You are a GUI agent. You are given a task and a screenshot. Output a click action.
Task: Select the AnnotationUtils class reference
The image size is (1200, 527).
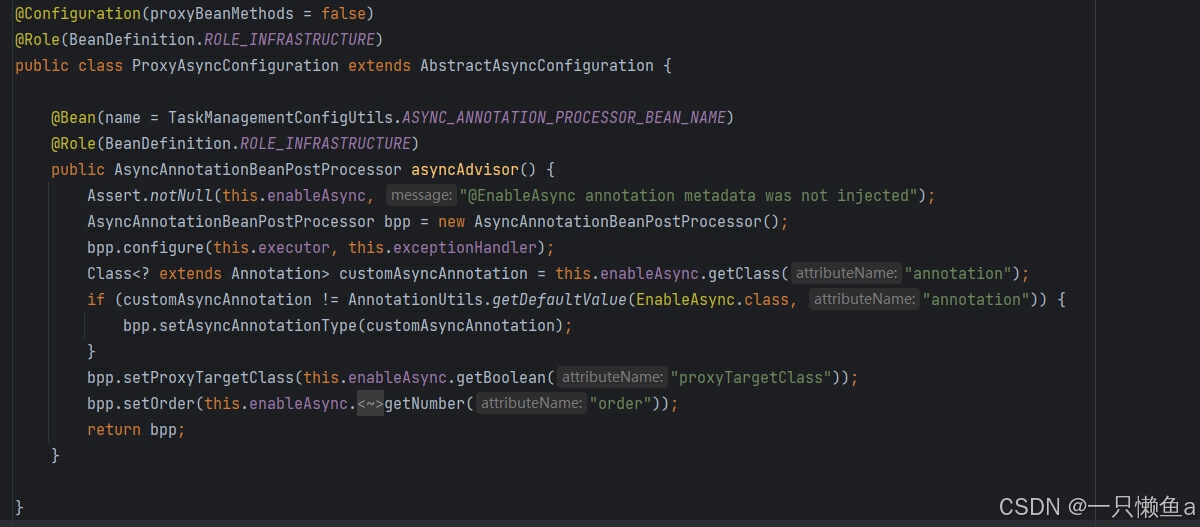(415, 300)
